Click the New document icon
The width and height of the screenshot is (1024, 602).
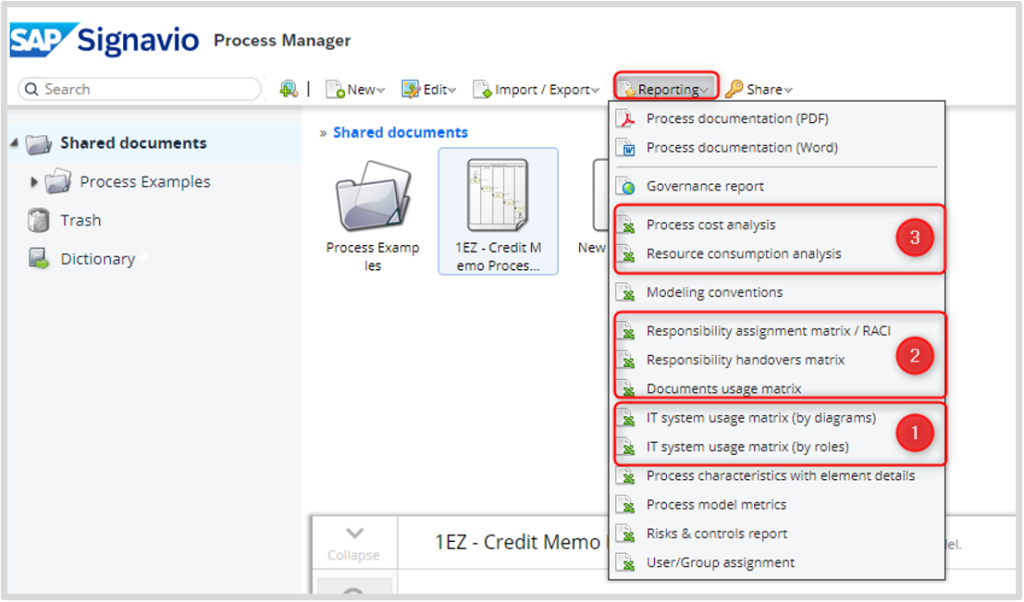pyautogui.click(x=335, y=89)
